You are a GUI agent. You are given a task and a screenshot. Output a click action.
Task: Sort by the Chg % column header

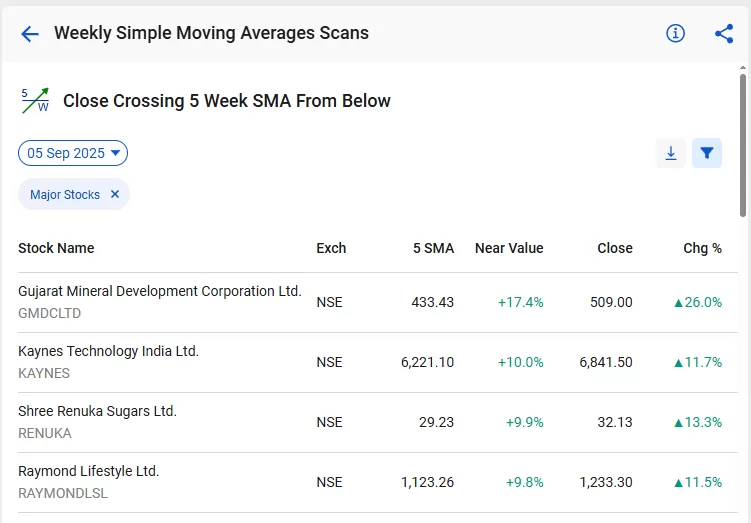702,248
